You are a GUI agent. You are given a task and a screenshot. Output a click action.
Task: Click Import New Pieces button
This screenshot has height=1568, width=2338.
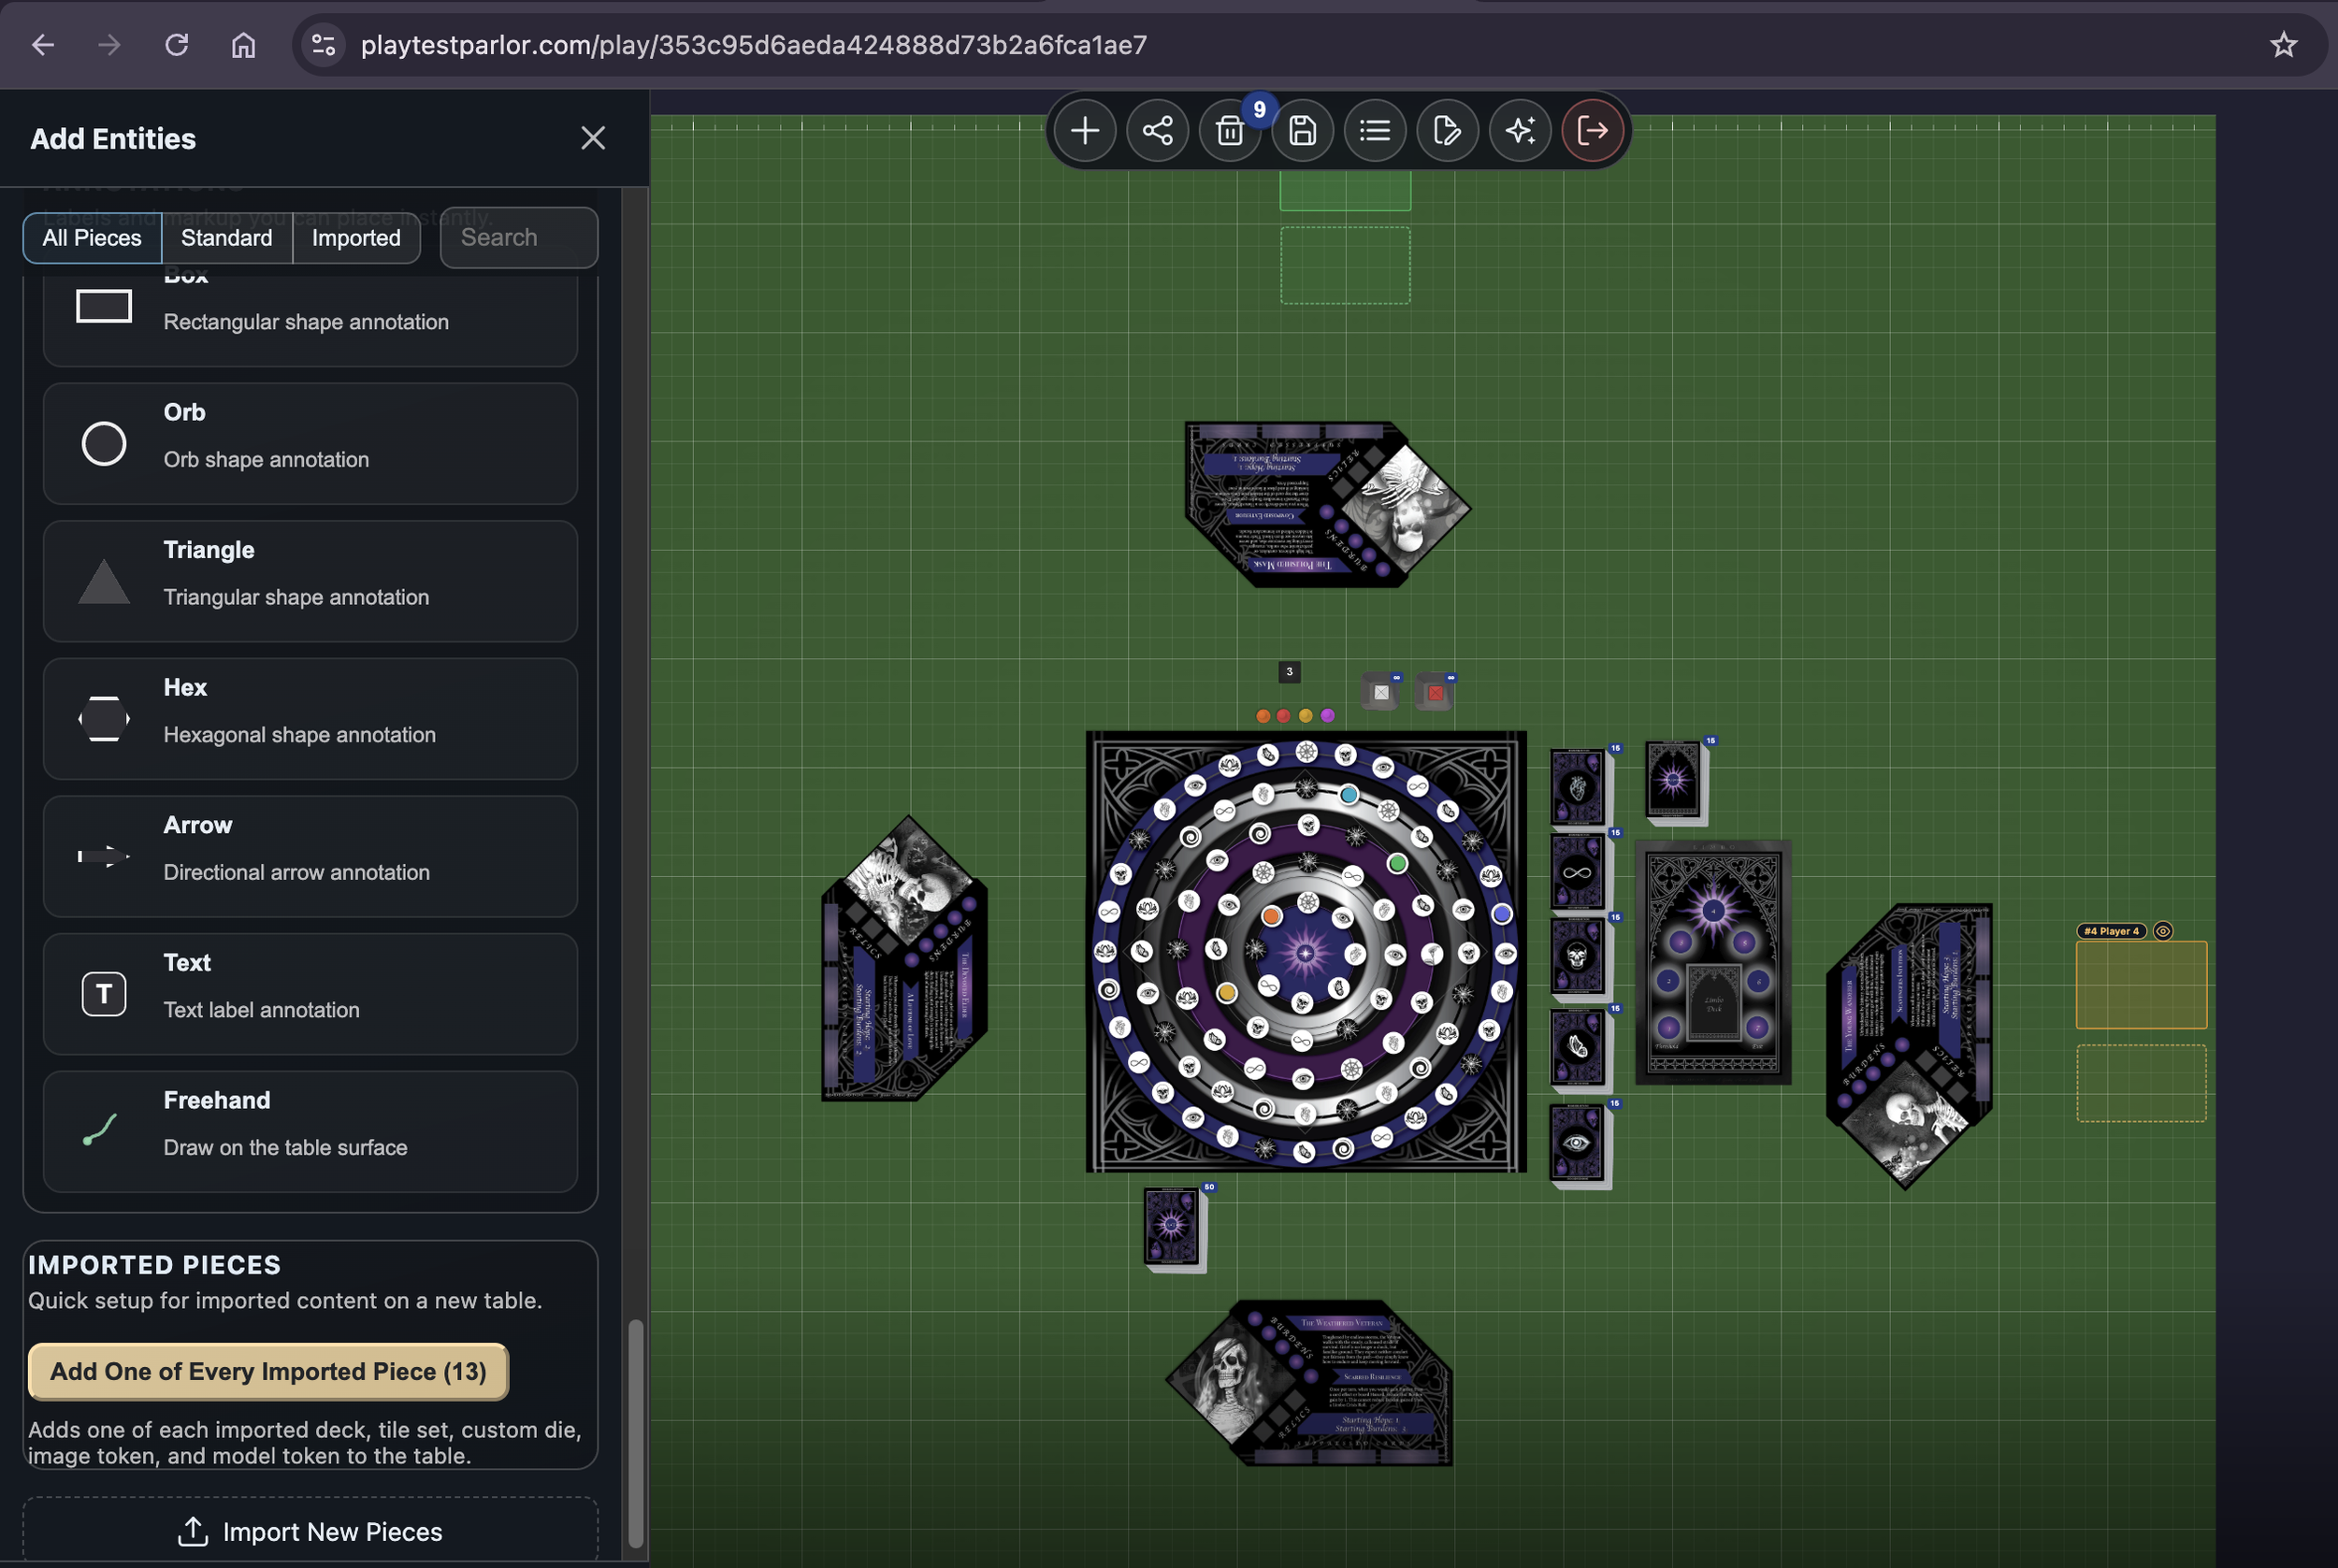click(310, 1530)
